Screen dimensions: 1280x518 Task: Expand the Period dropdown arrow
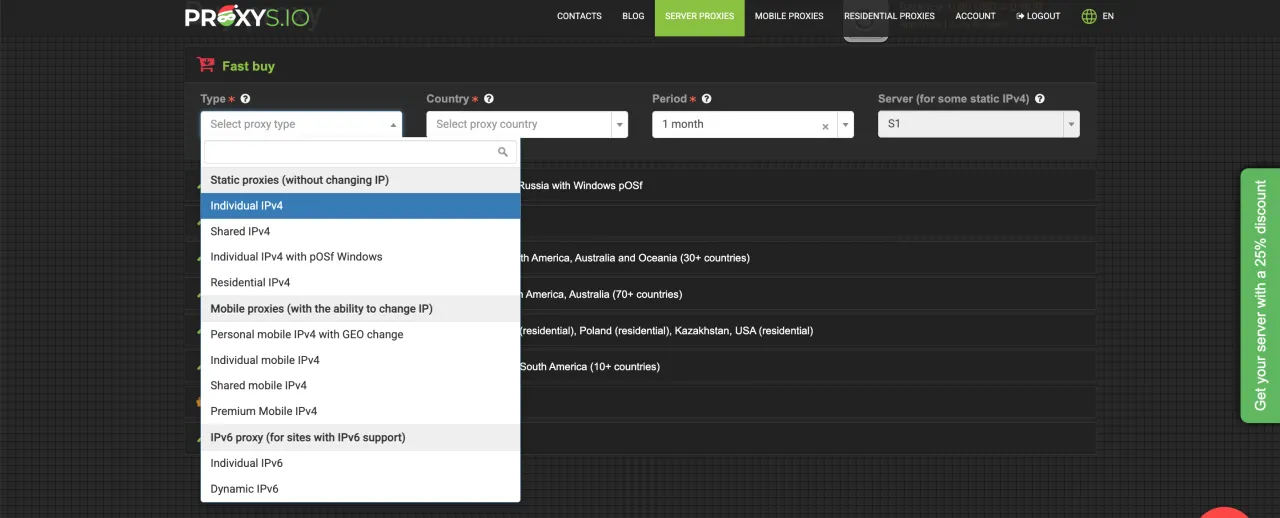(846, 125)
